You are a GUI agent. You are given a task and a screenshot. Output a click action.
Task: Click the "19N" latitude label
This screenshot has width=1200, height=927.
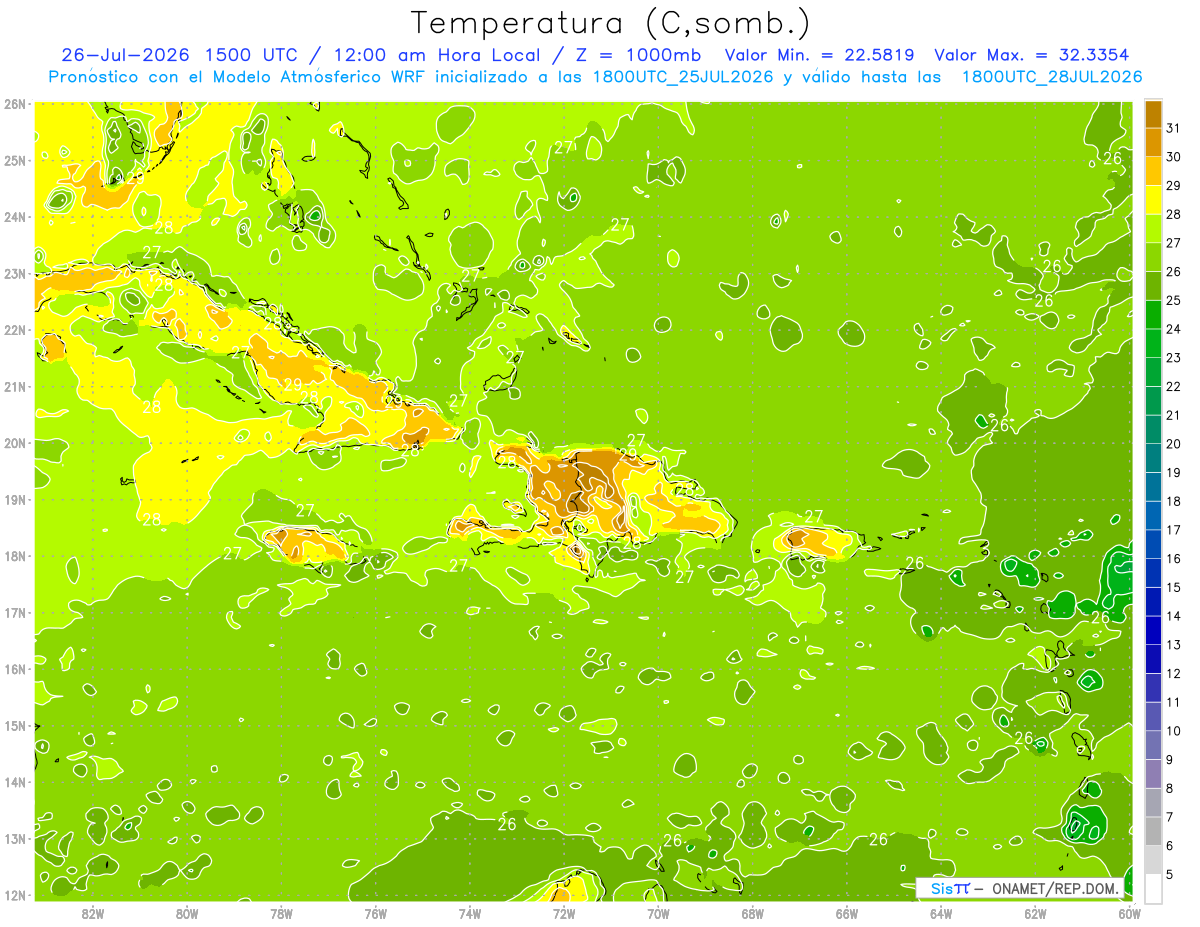(15, 499)
